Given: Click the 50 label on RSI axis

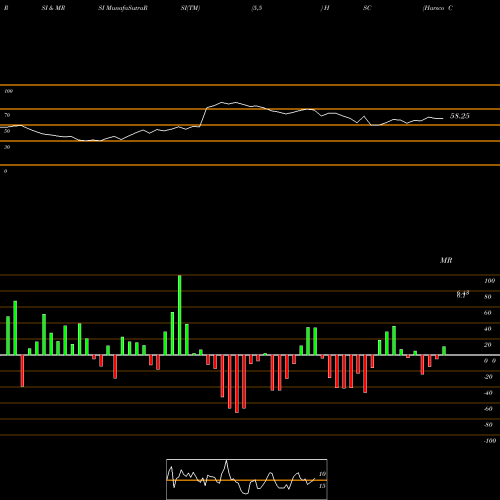Looking at the screenshot, I should (7, 131).
